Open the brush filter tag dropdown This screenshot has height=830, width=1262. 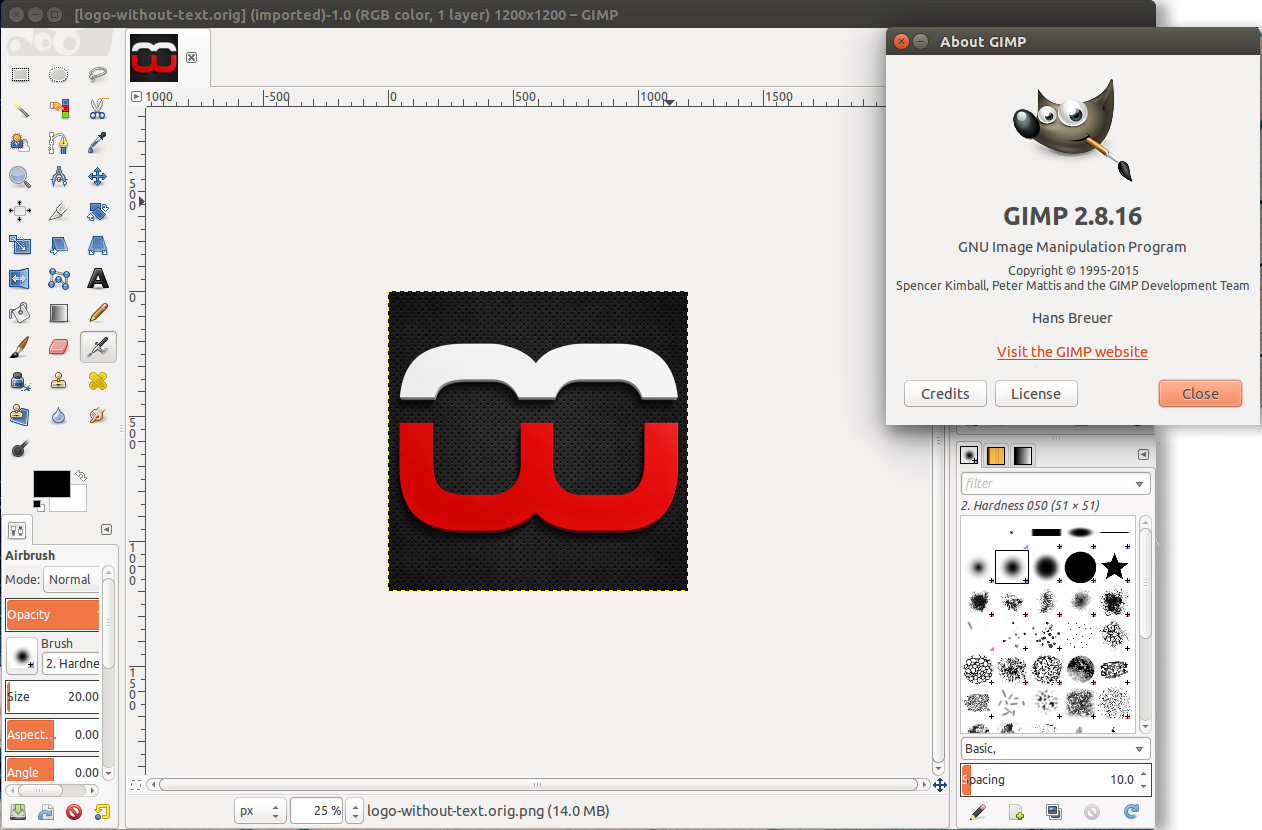coord(1140,484)
